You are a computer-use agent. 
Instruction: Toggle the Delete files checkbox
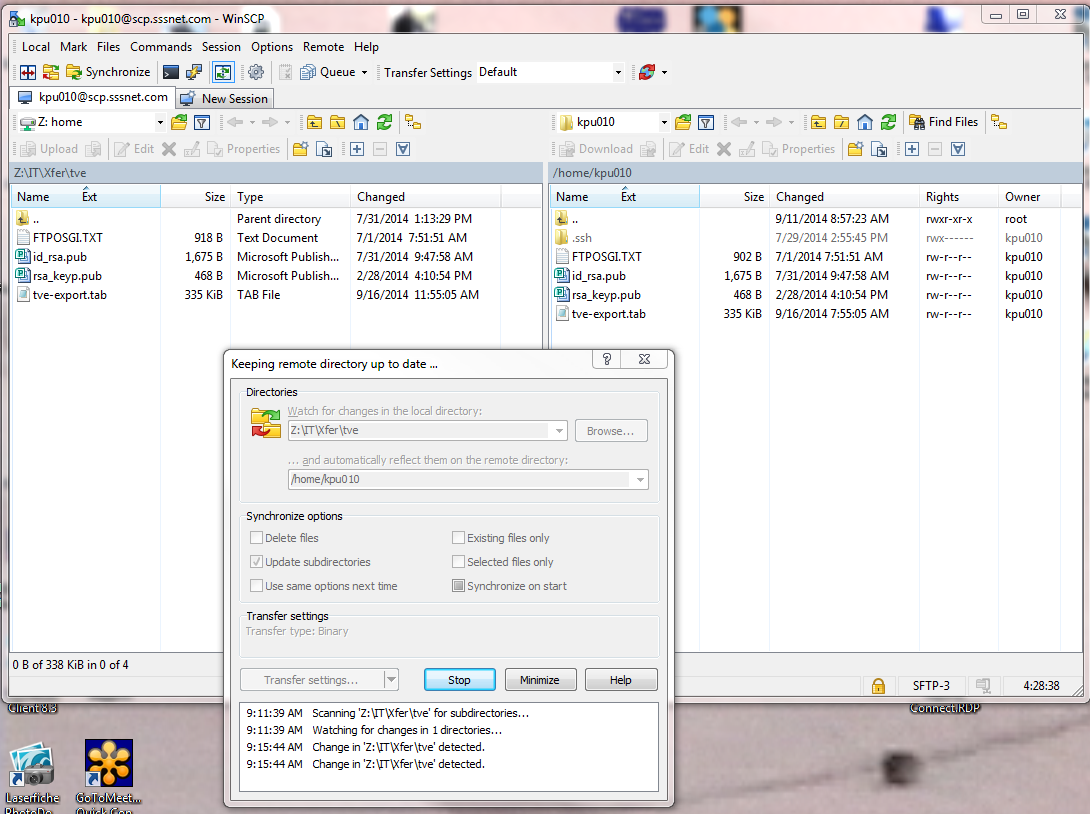pos(257,538)
